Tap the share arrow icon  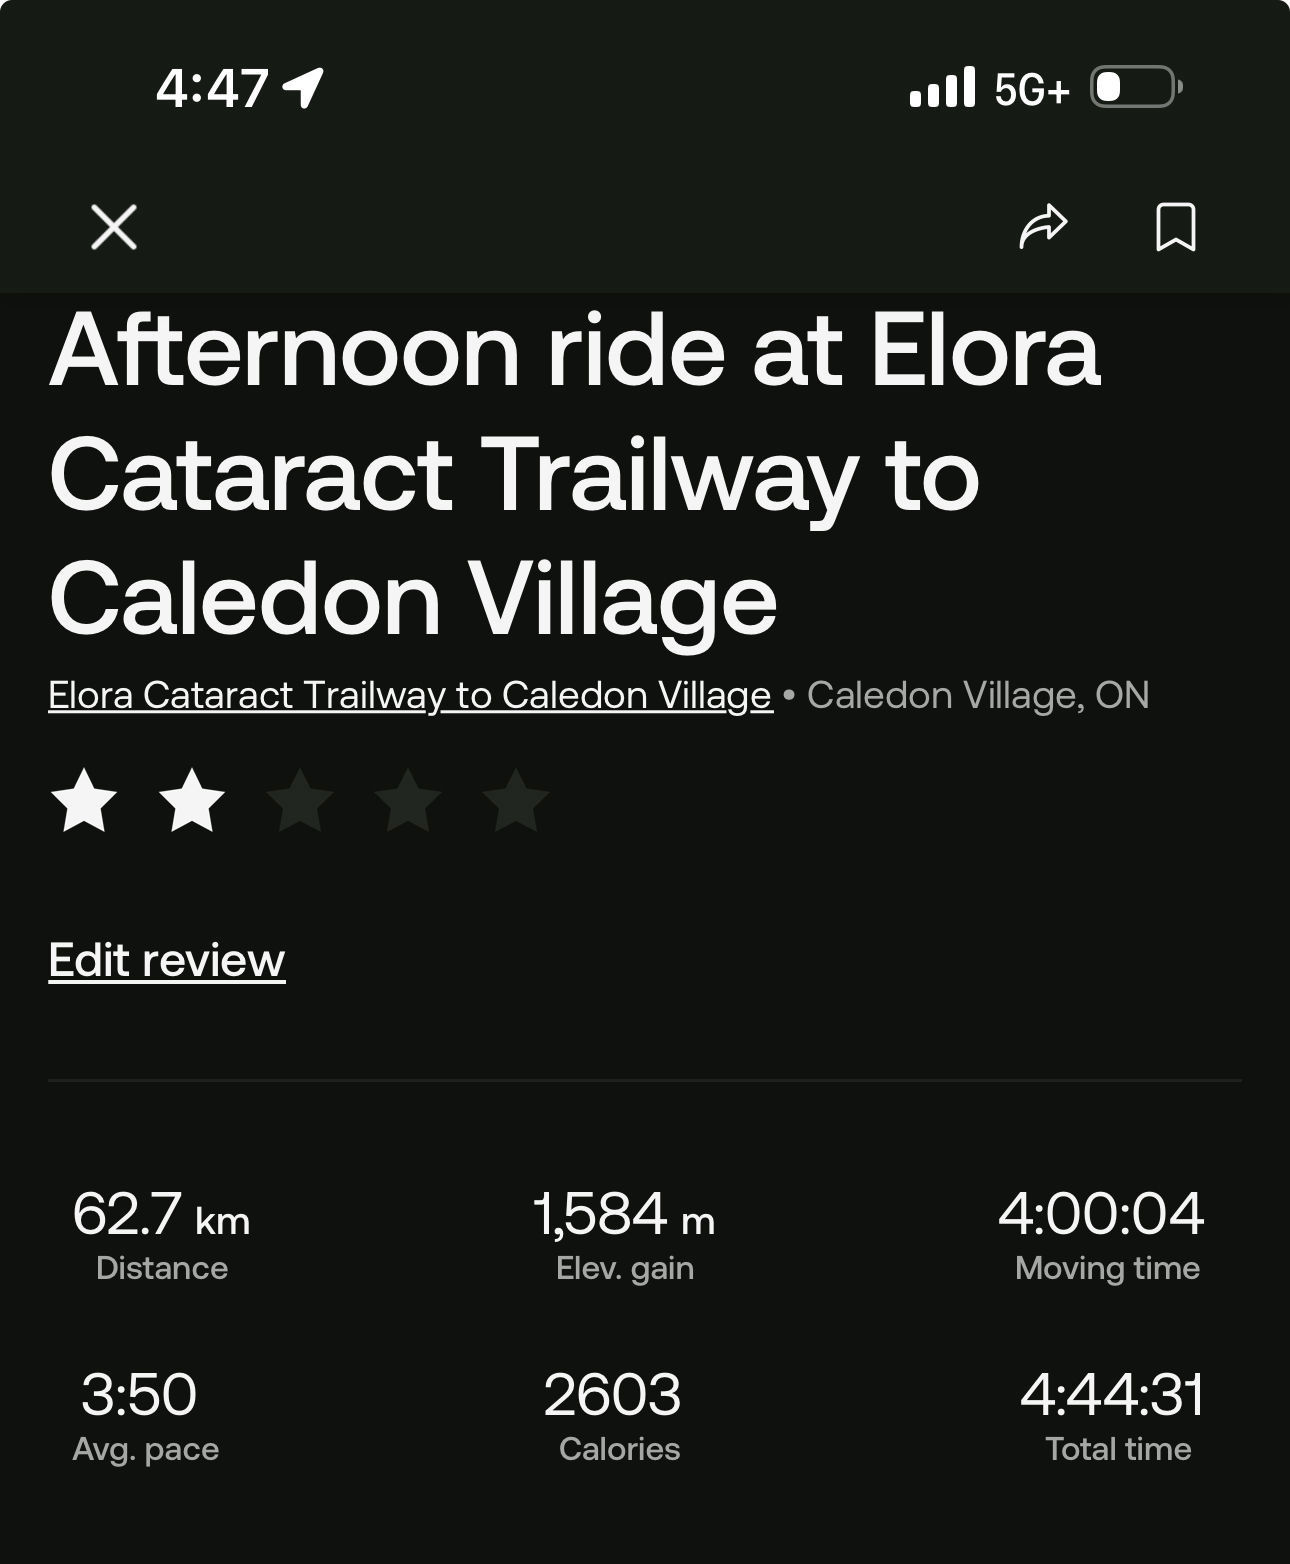pyautogui.click(x=1043, y=226)
